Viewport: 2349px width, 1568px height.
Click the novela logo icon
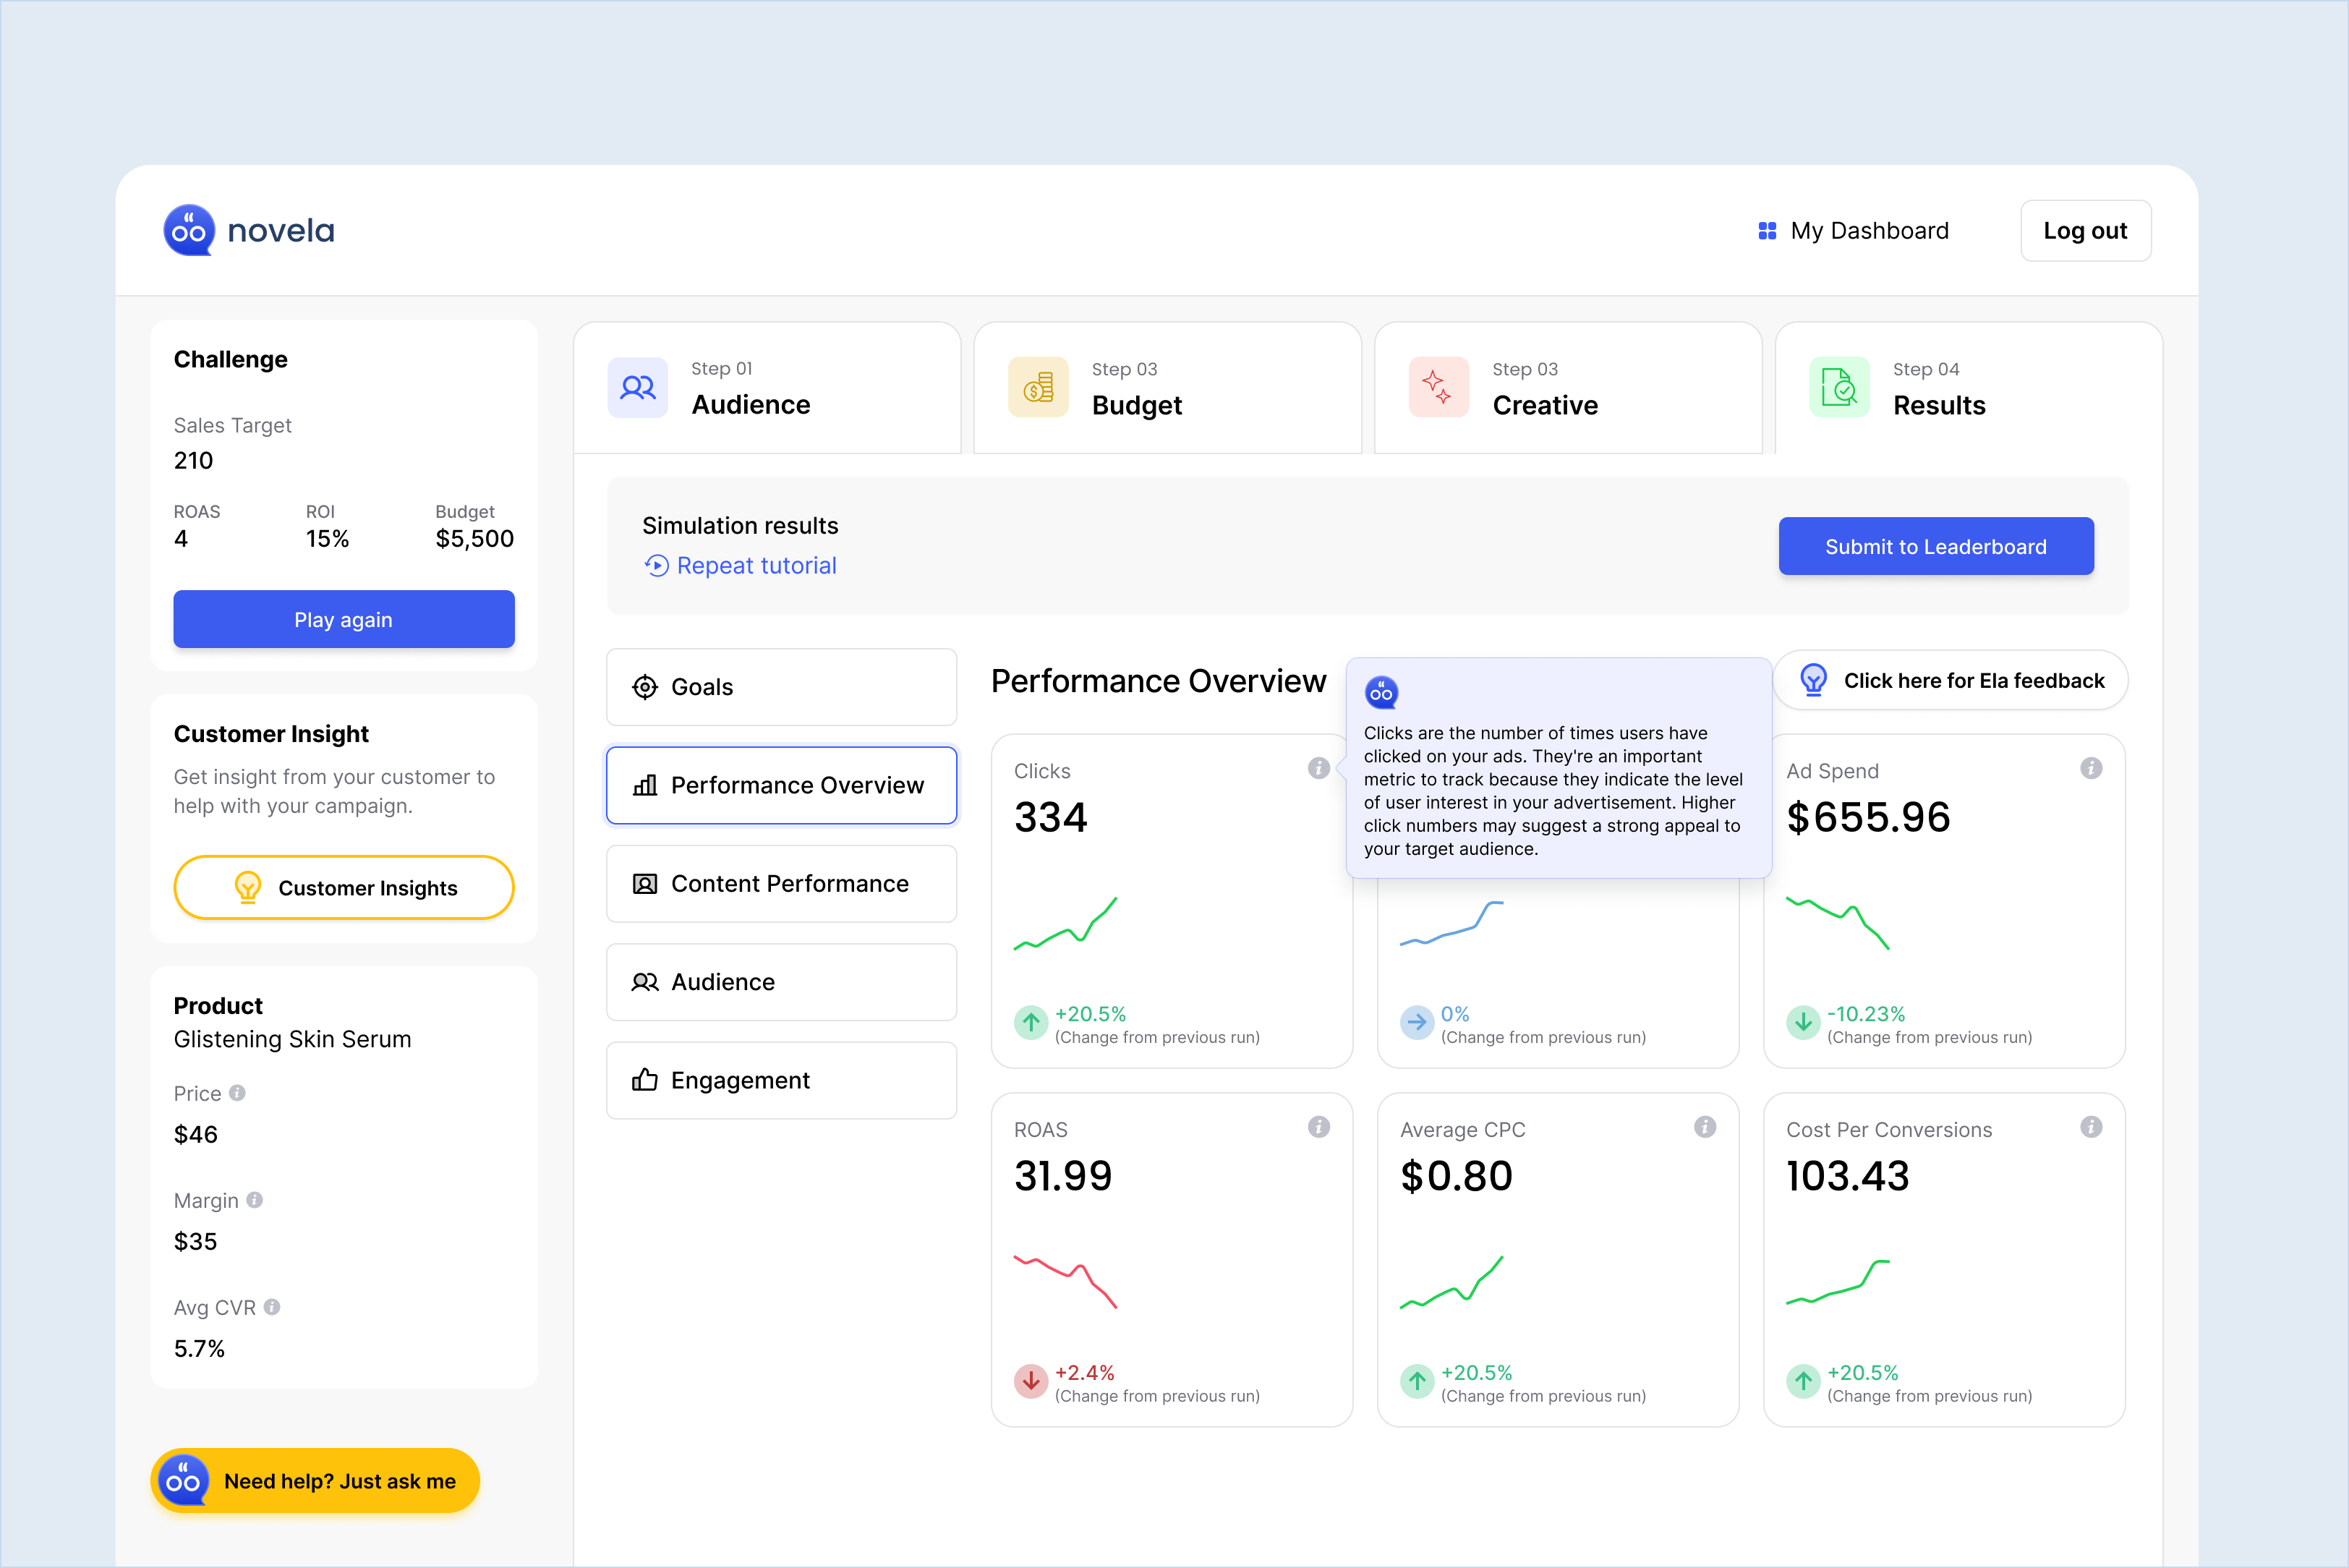coord(189,230)
